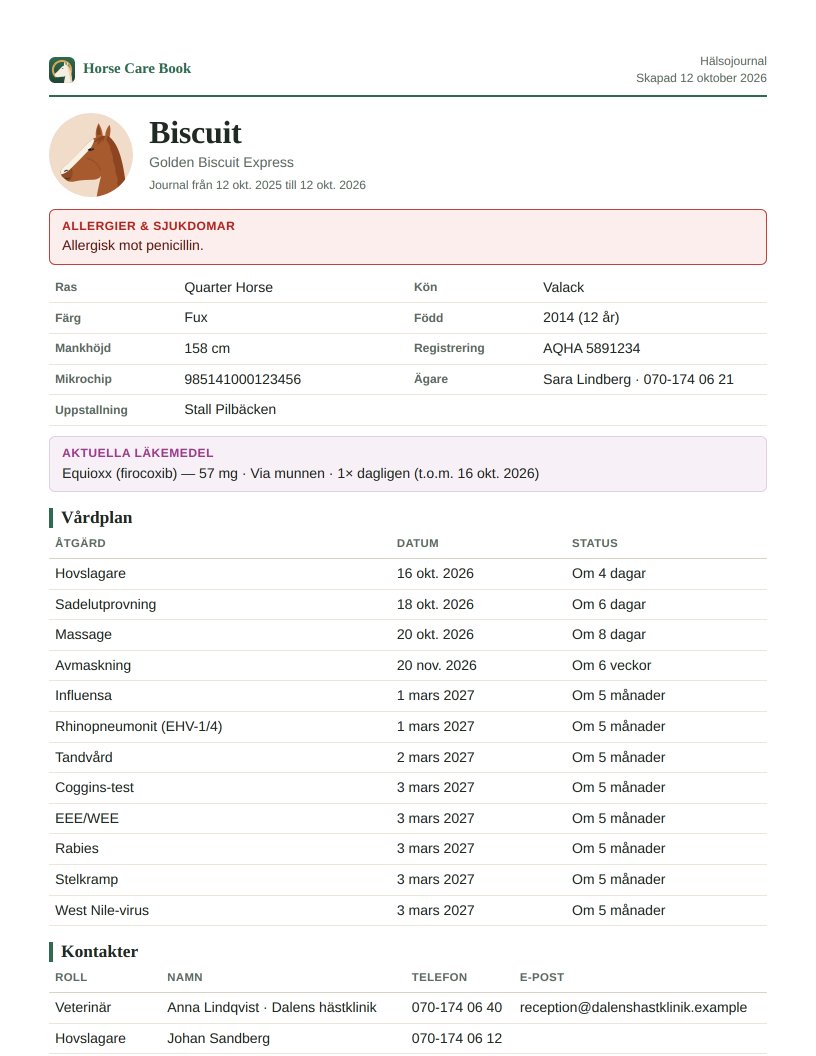
Task: Click the birth year value 2014 (12 år)
Action: click(581, 318)
